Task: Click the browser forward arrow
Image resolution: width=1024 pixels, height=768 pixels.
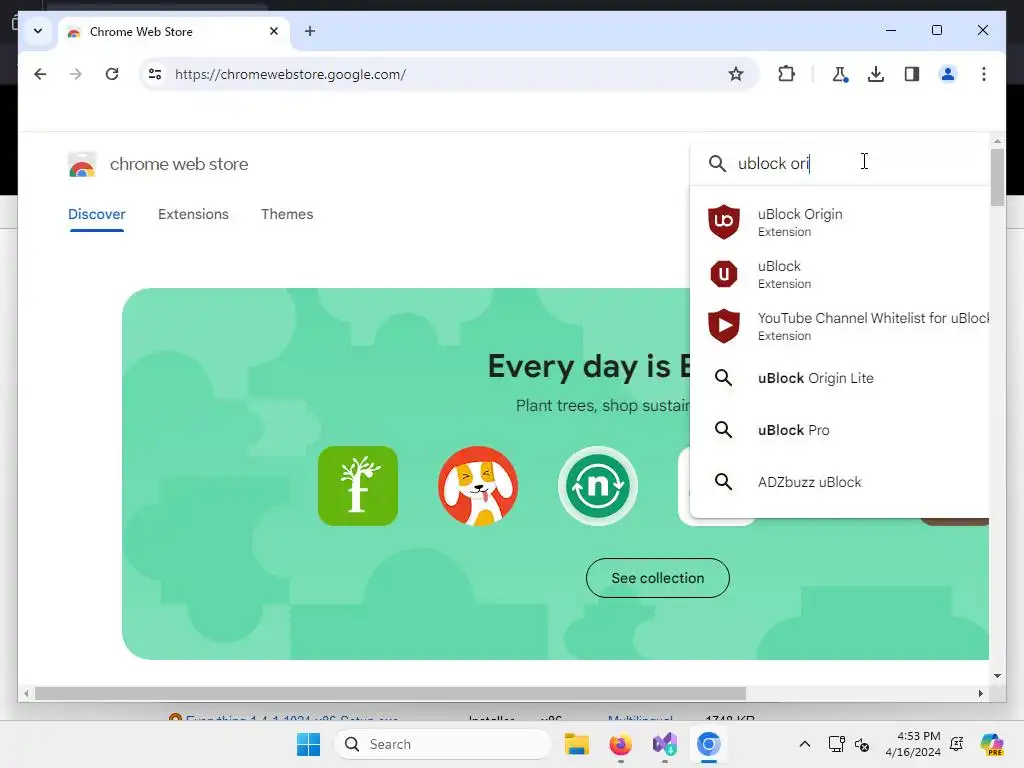Action: click(76, 74)
